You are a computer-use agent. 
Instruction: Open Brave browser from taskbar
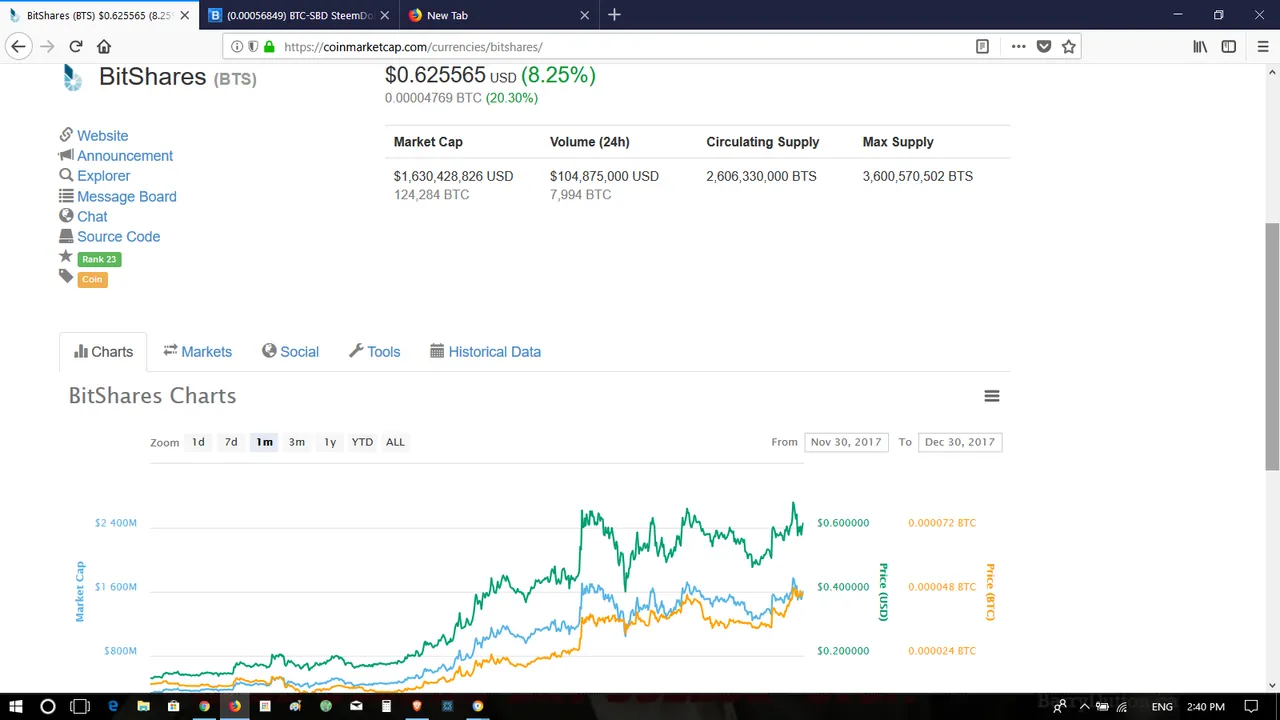tap(417, 706)
